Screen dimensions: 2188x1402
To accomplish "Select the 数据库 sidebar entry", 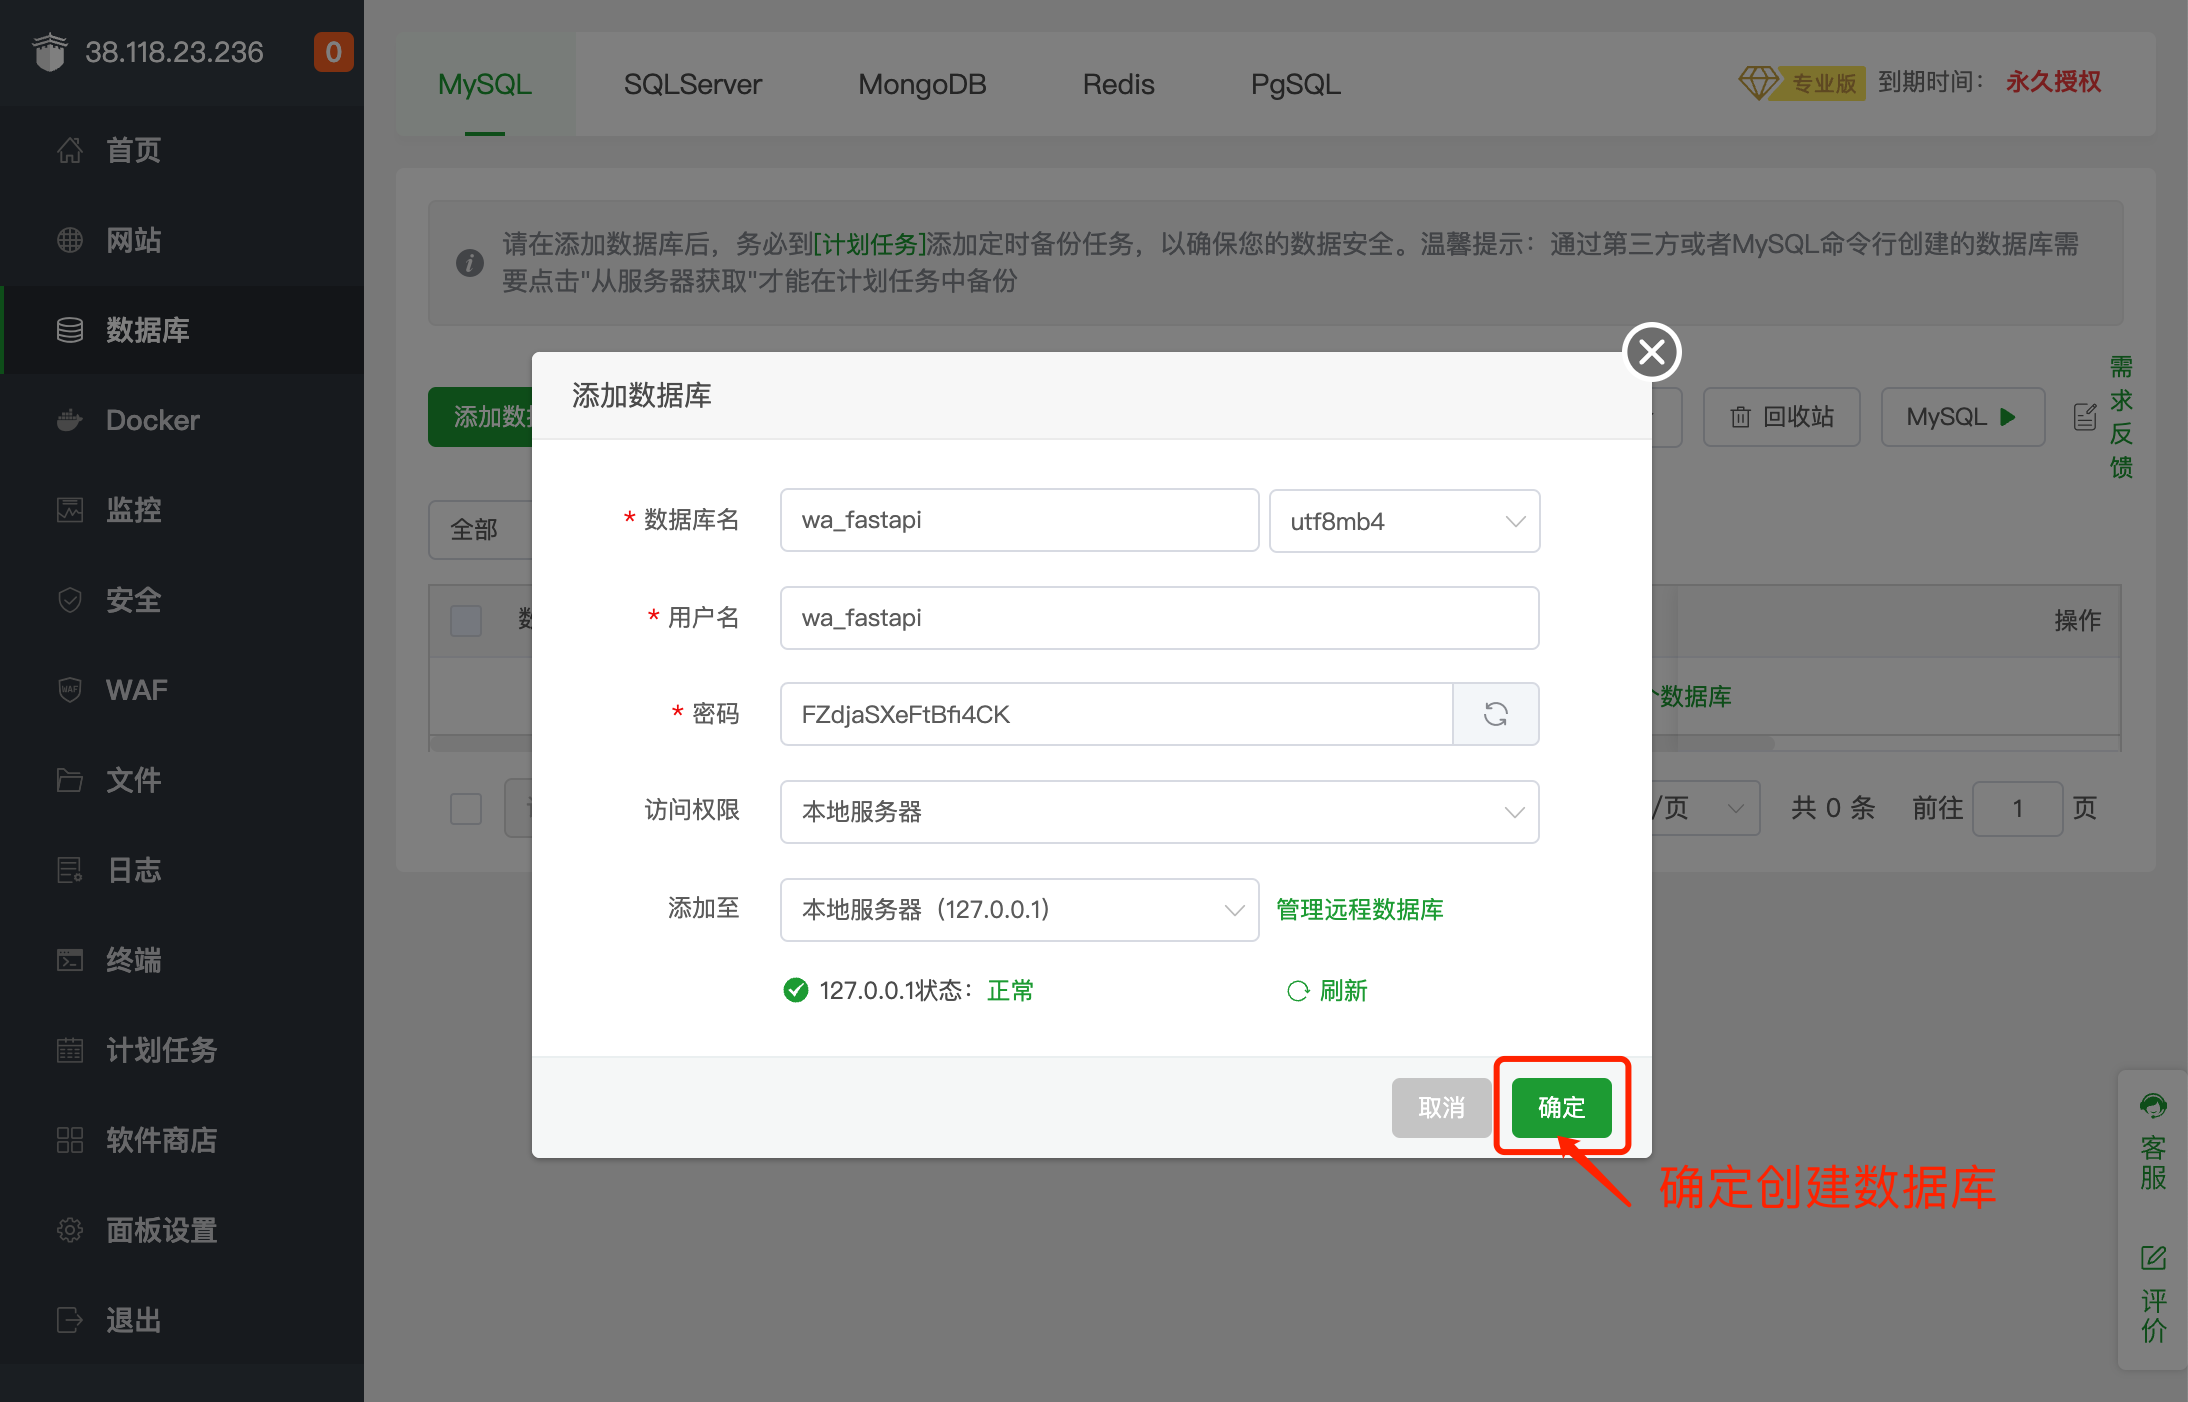I will [x=182, y=330].
